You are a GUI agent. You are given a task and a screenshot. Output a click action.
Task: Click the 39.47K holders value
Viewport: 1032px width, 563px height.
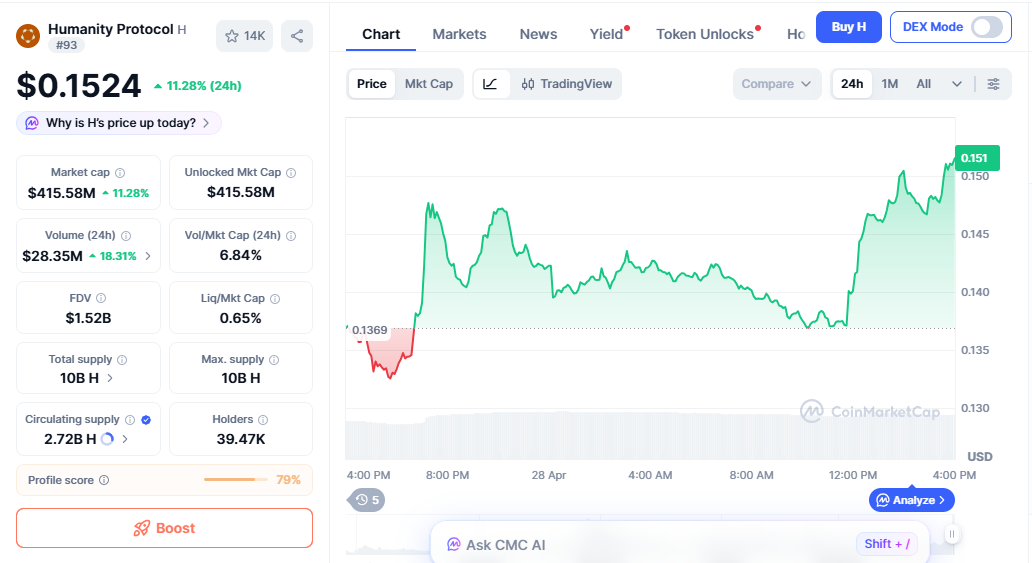pos(241,439)
